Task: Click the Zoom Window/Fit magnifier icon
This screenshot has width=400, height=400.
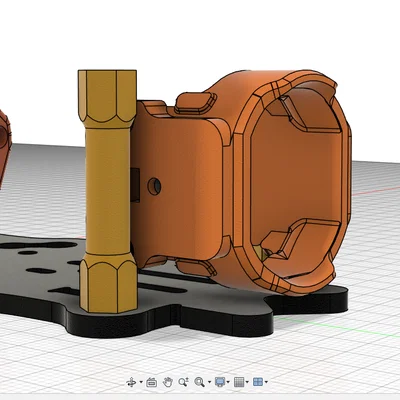Action: [199, 382]
